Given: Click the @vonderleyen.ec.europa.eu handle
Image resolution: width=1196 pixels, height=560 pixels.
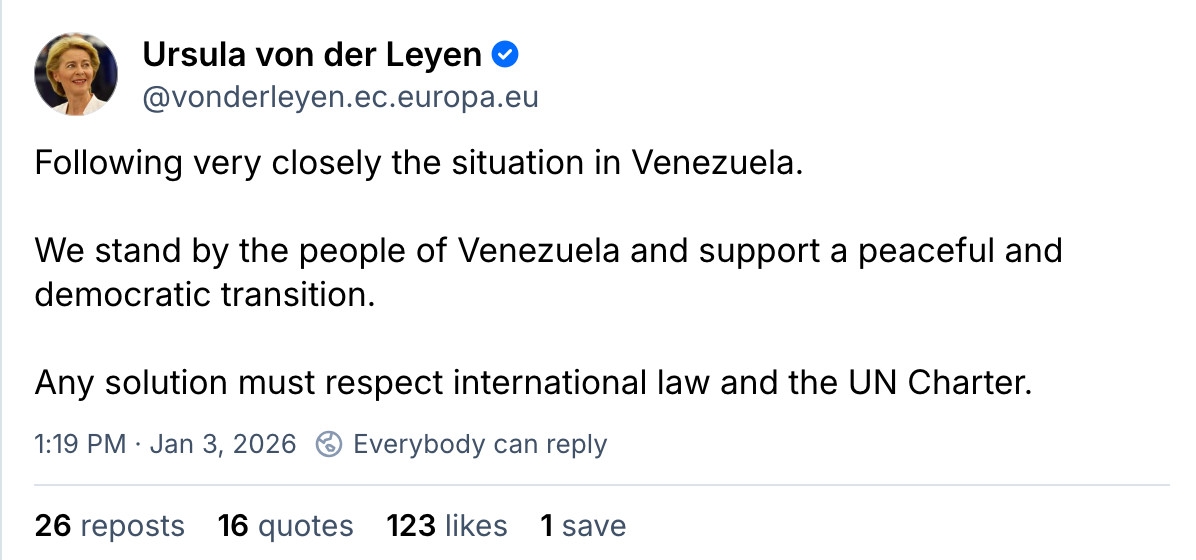Looking at the screenshot, I should click(341, 98).
